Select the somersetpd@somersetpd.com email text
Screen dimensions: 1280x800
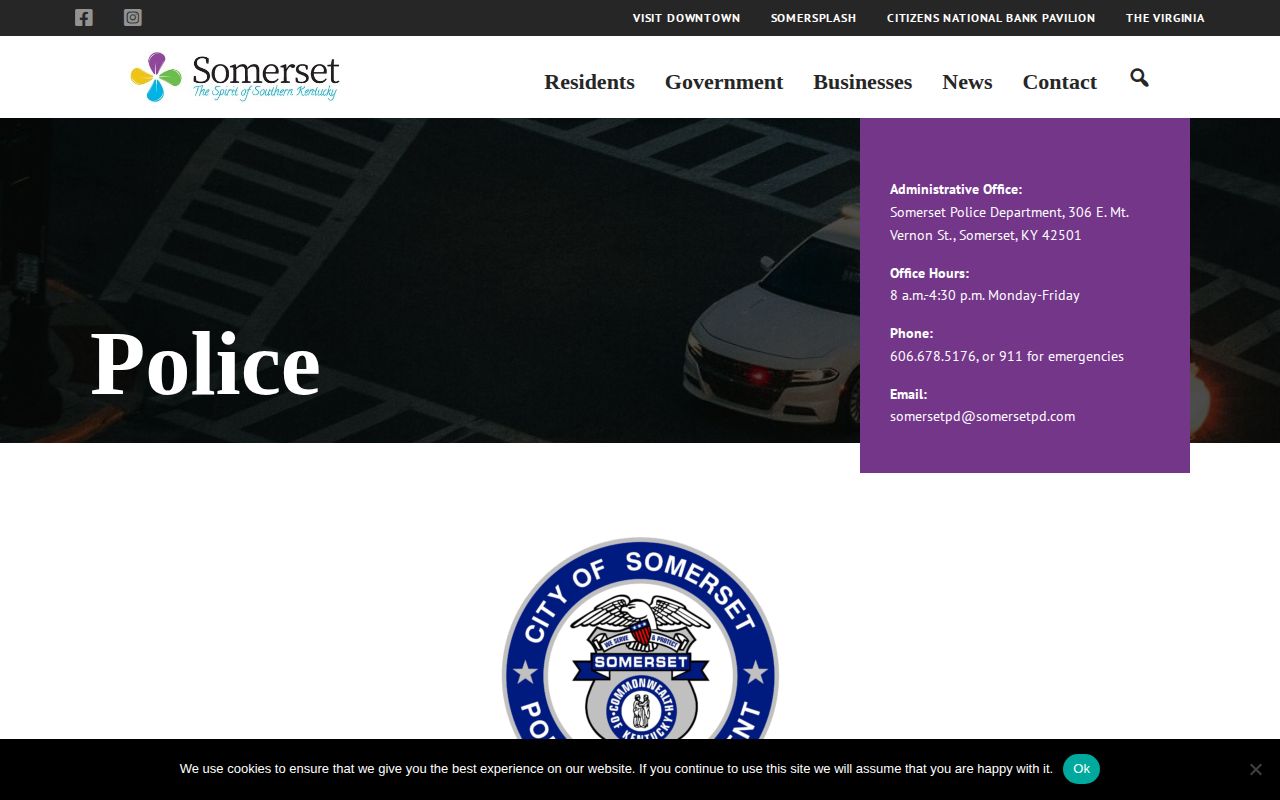[x=982, y=416]
